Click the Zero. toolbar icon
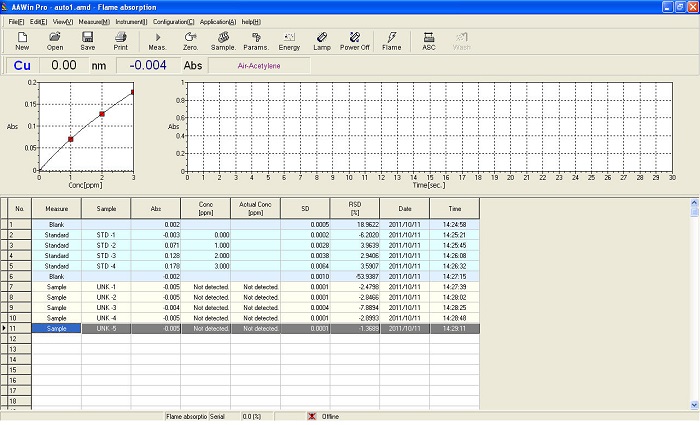The image size is (700, 425). 191,41
